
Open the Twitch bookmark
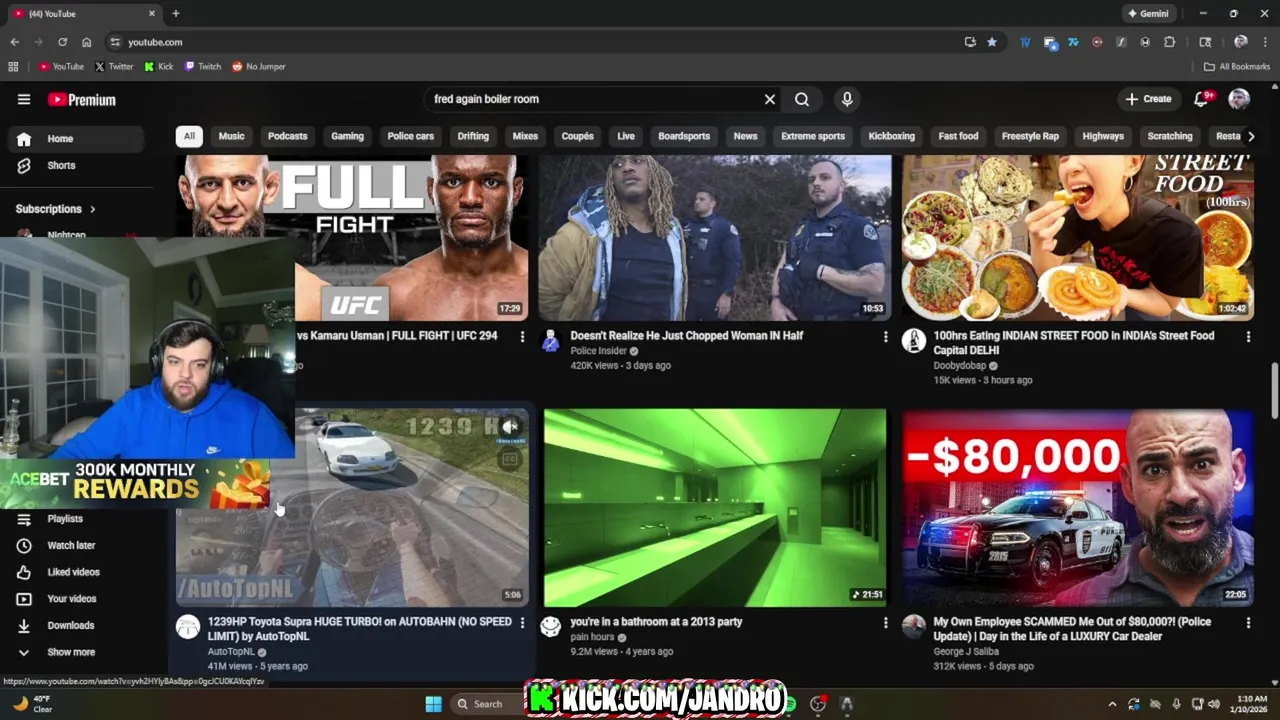click(203, 67)
